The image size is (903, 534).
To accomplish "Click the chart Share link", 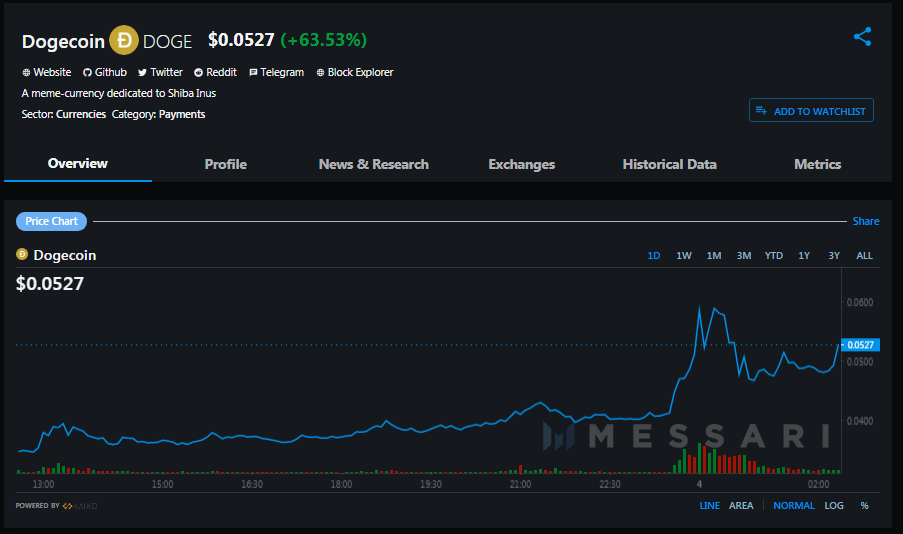I will (866, 221).
